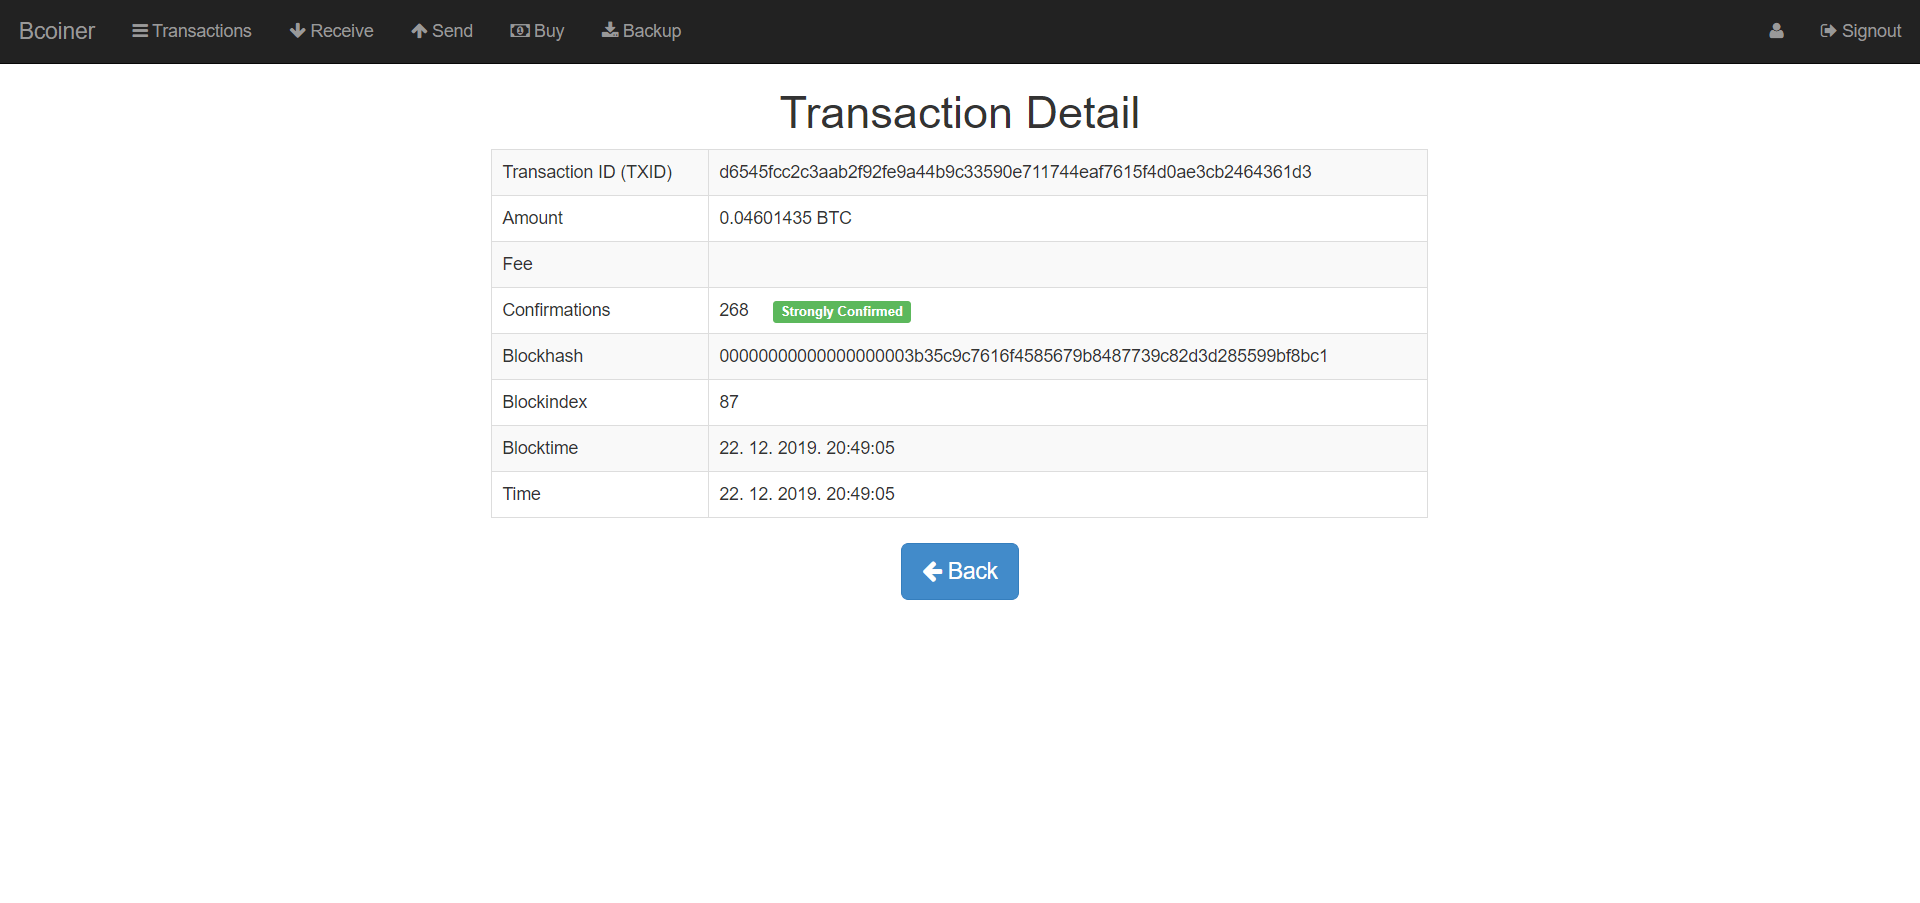1920x903 pixels.
Task: Open the user profile icon
Action: pos(1776,31)
